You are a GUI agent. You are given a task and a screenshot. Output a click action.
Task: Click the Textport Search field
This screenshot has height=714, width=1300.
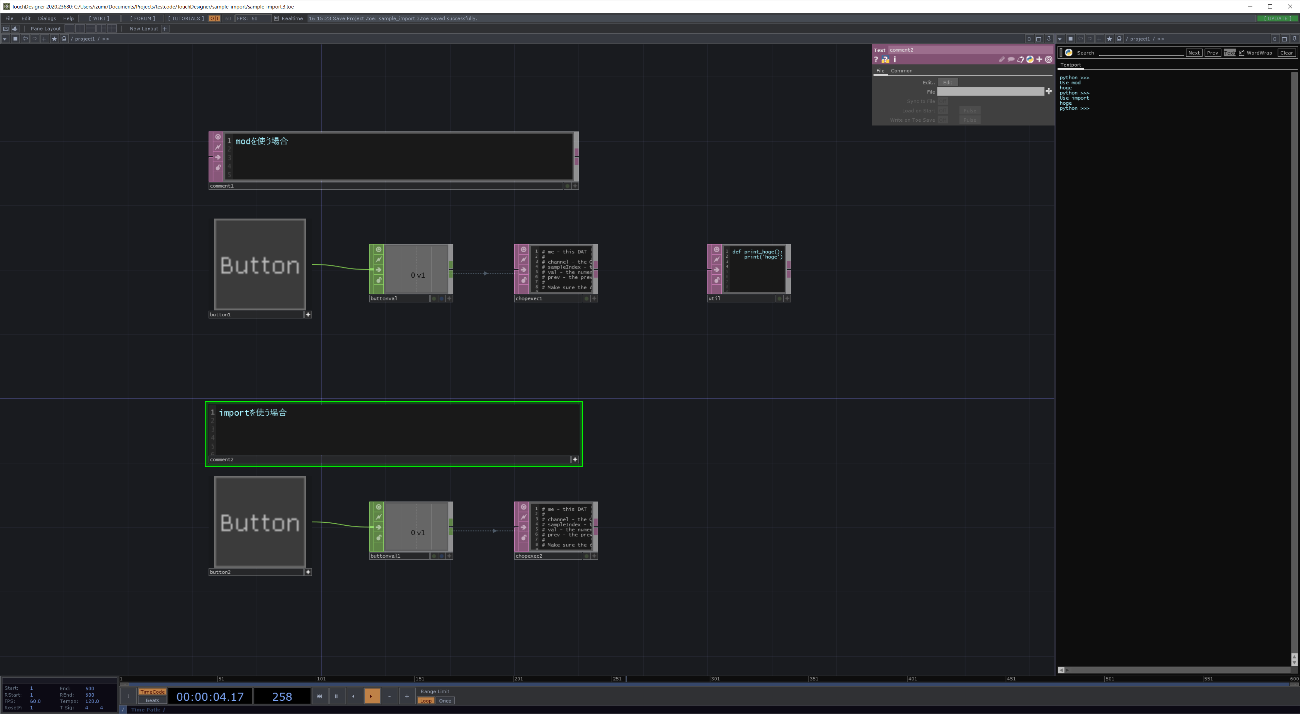coord(1141,52)
